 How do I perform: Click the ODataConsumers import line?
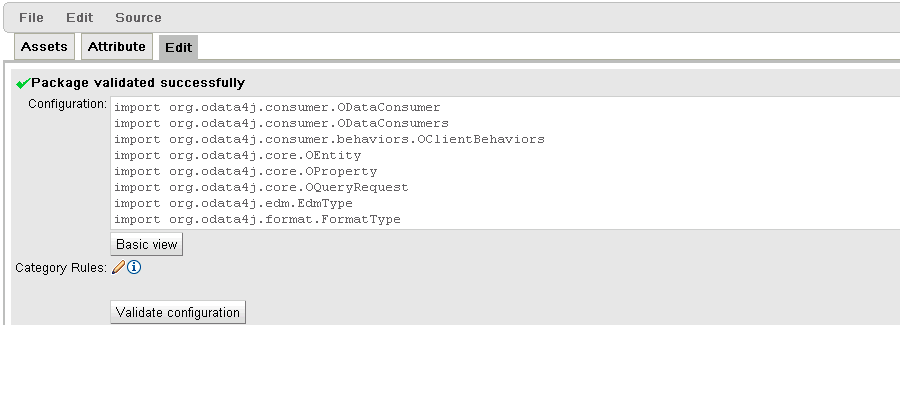tap(281, 123)
